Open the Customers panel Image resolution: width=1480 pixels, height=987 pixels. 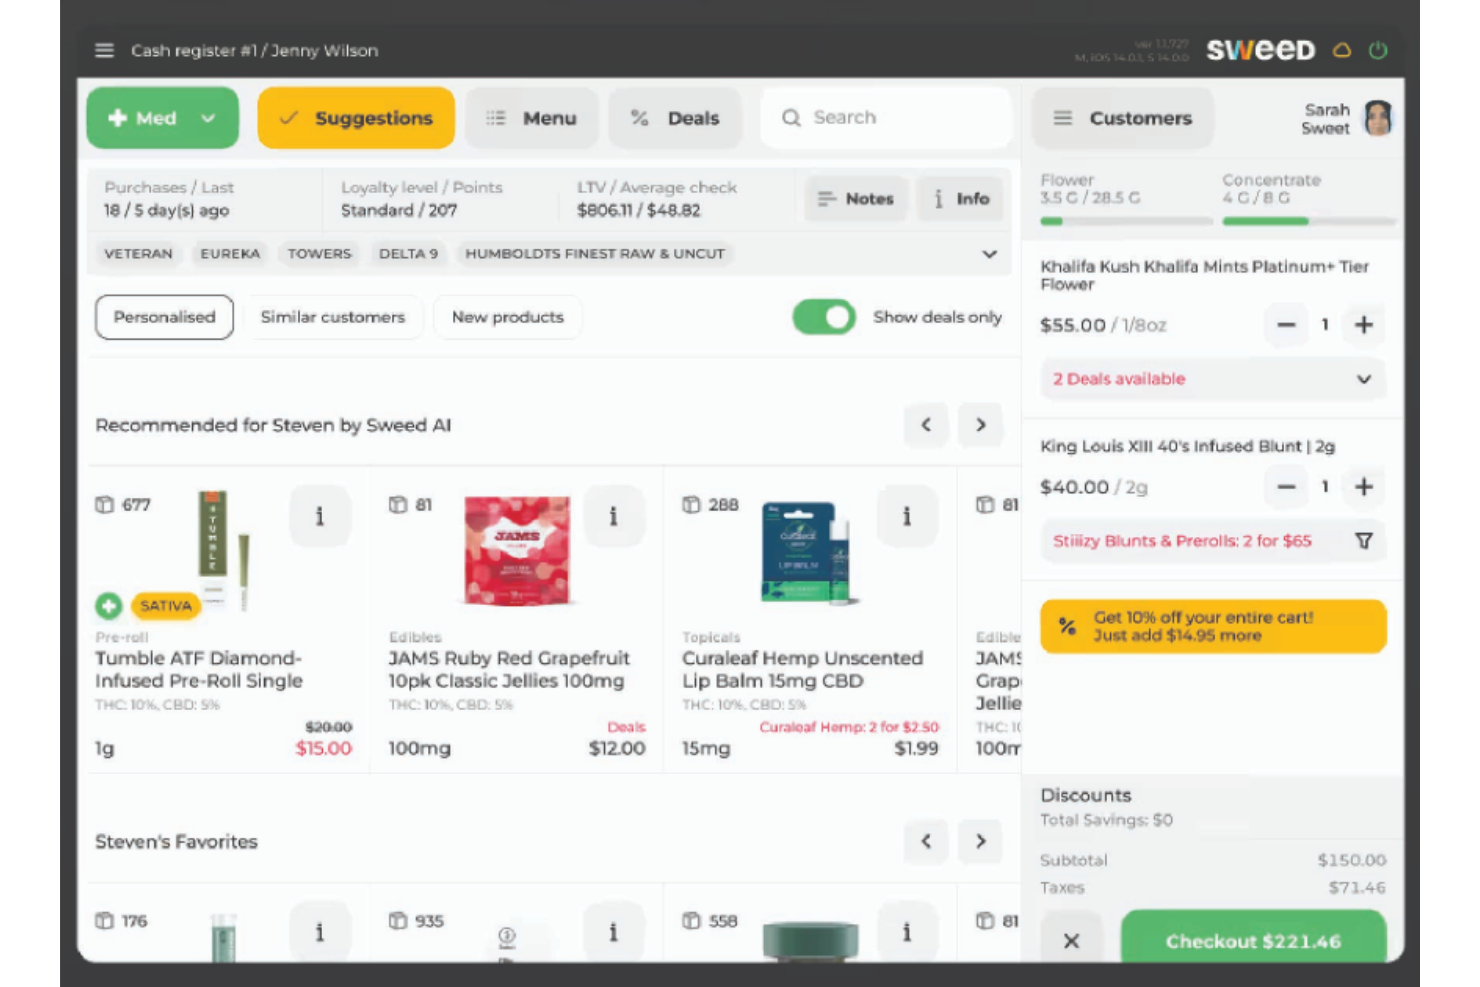pos(1123,118)
